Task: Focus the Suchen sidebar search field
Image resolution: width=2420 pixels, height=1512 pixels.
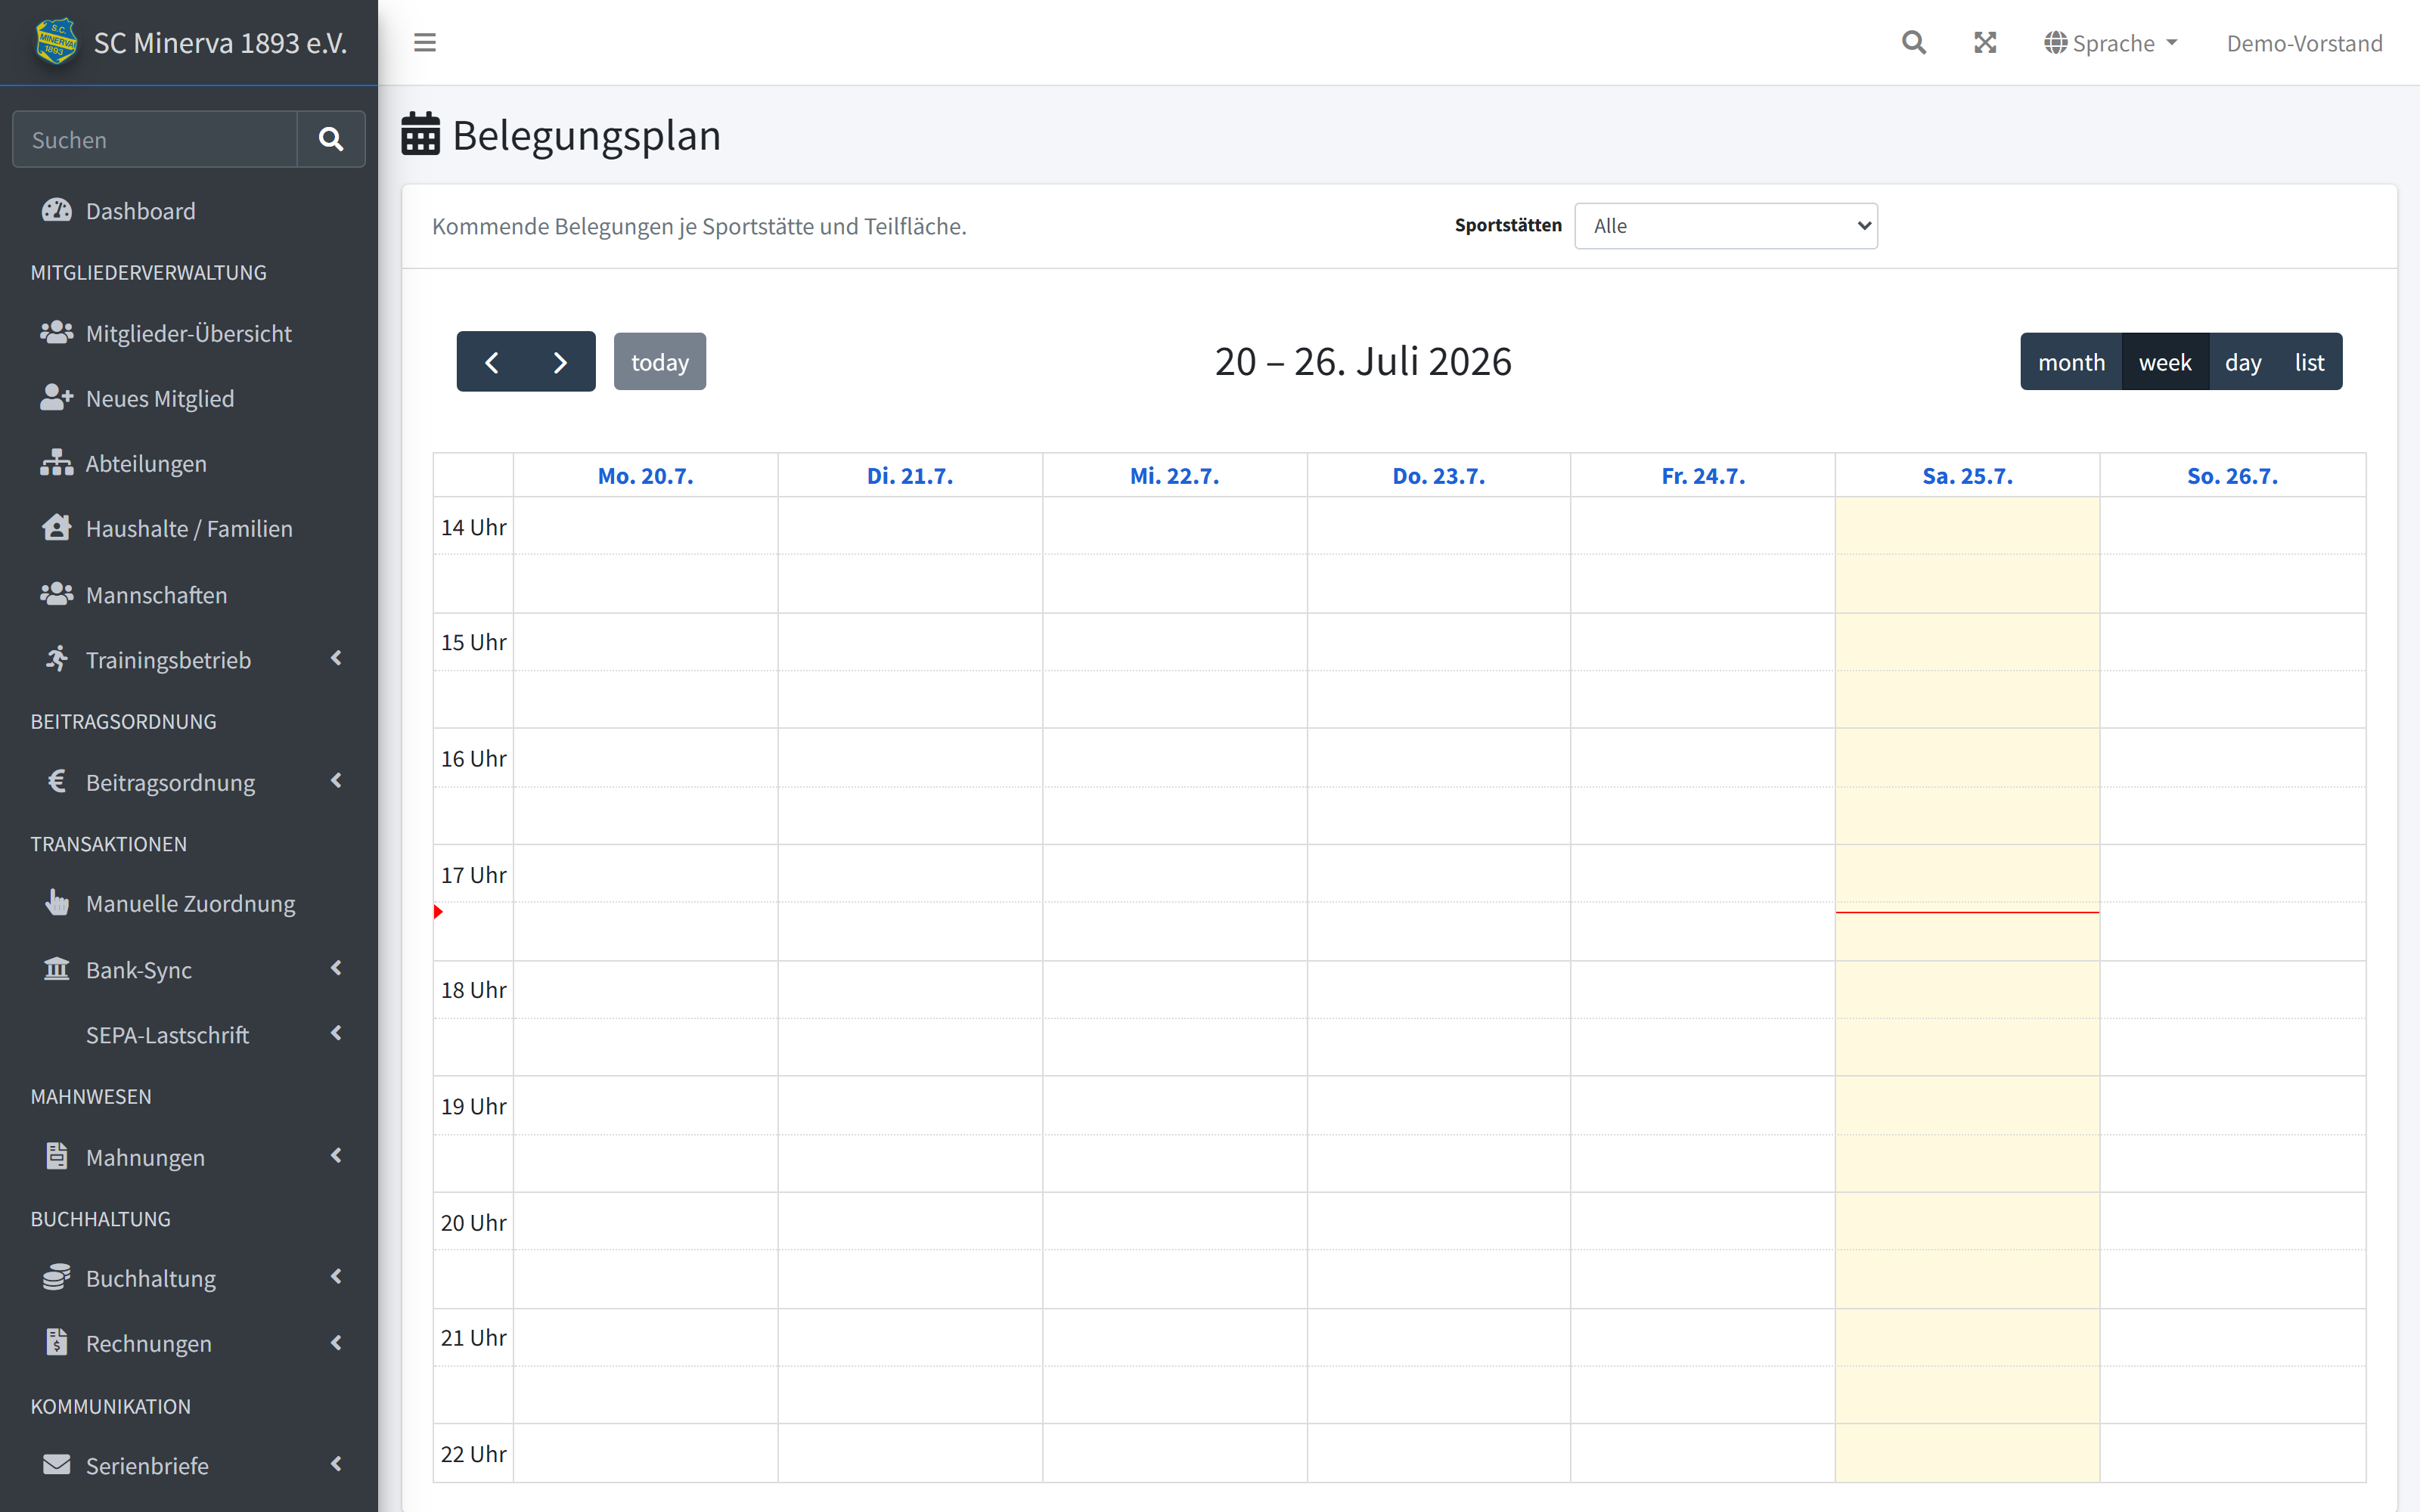Action: click(155, 139)
